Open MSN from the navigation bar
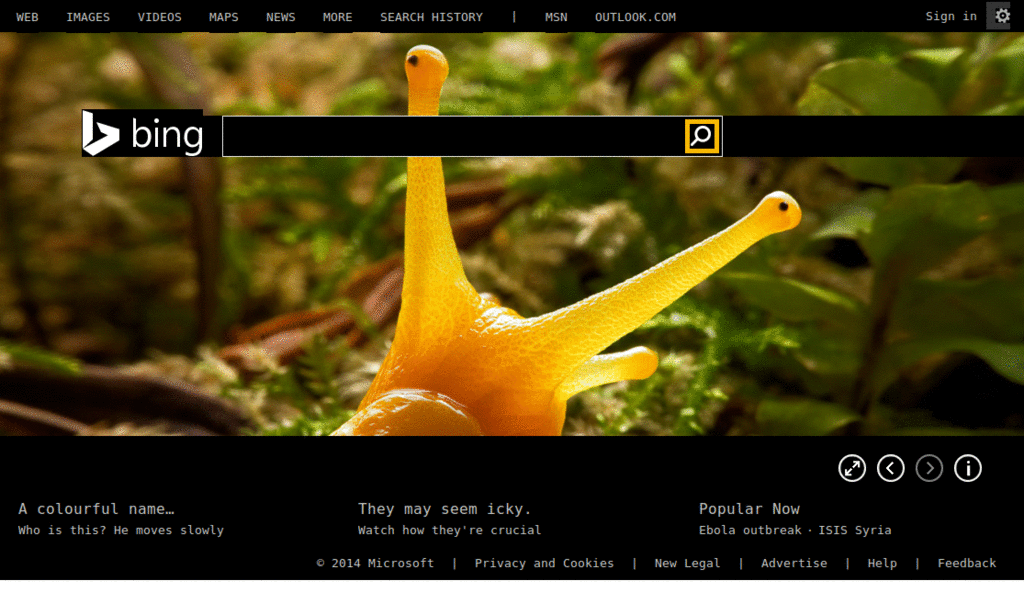The image size is (1024, 592). point(555,16)
